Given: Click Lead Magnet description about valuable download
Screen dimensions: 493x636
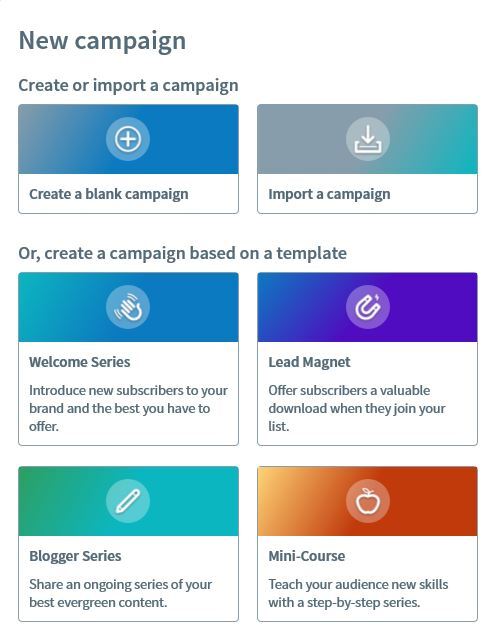Looking at the screenshot, I should click(357, 408).
